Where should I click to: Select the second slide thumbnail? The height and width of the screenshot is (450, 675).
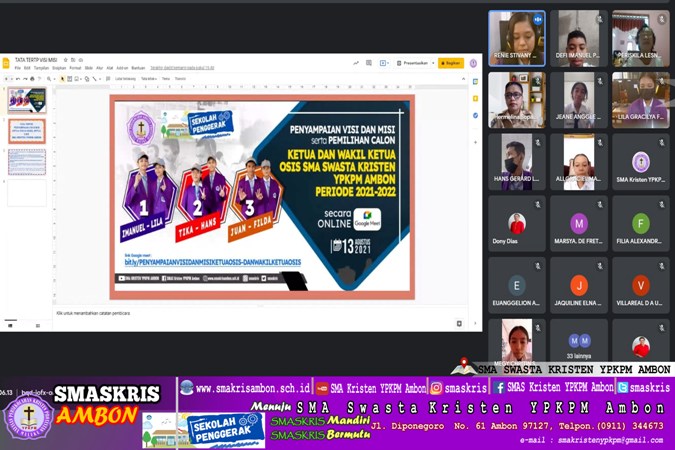click(27, 131)
